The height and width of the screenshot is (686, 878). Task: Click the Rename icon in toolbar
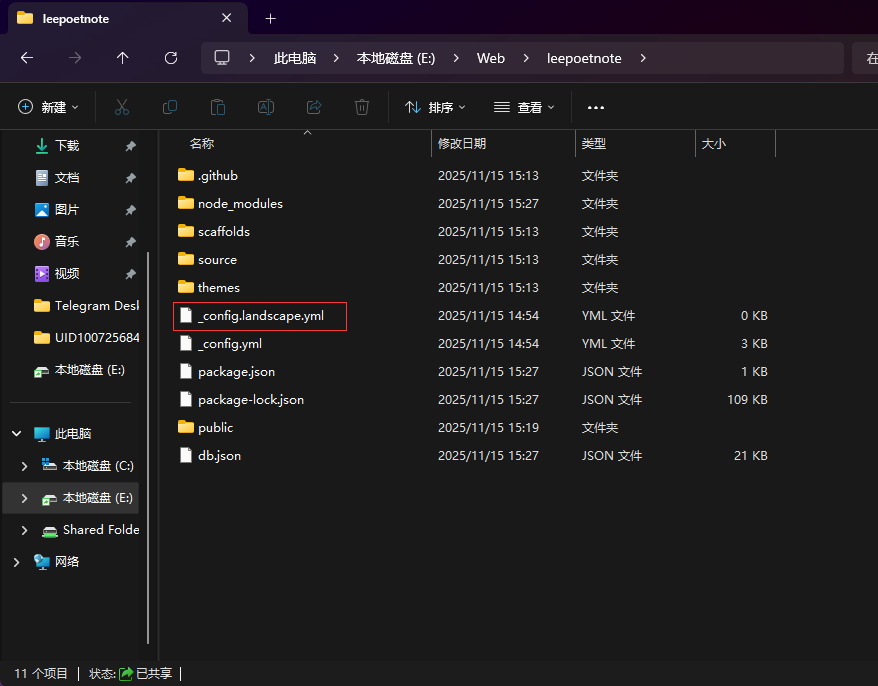(266, 107)
